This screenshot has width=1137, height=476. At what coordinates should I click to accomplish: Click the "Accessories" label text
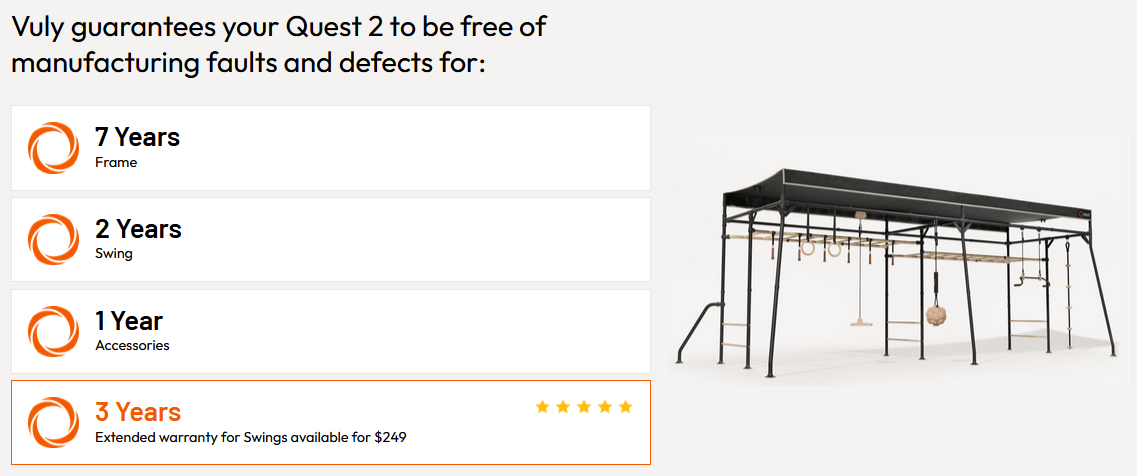click(132, 346)
